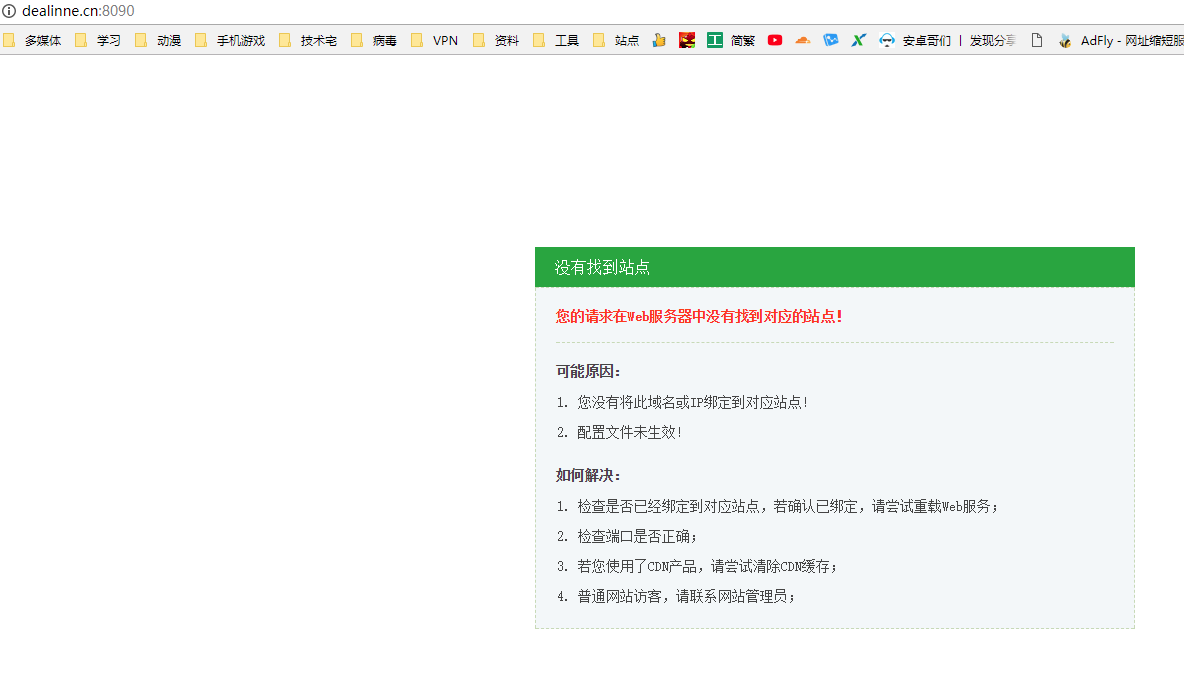
Task: Click the 可能原因 heading
Action: [588, 372]
